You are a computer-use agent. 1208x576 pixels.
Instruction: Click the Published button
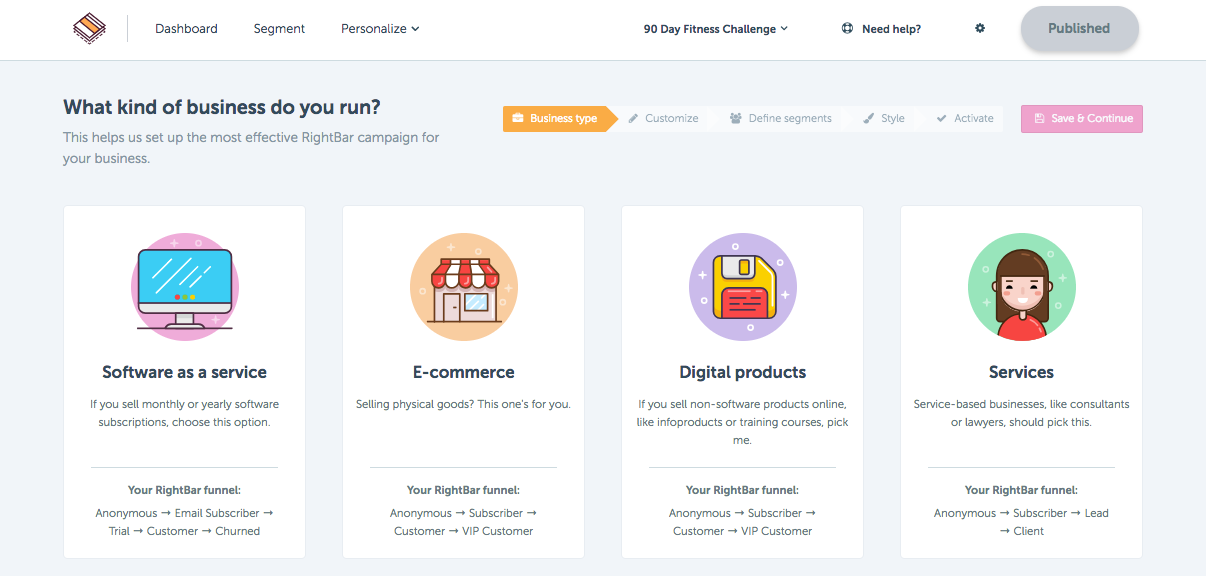coord(1079,29)
